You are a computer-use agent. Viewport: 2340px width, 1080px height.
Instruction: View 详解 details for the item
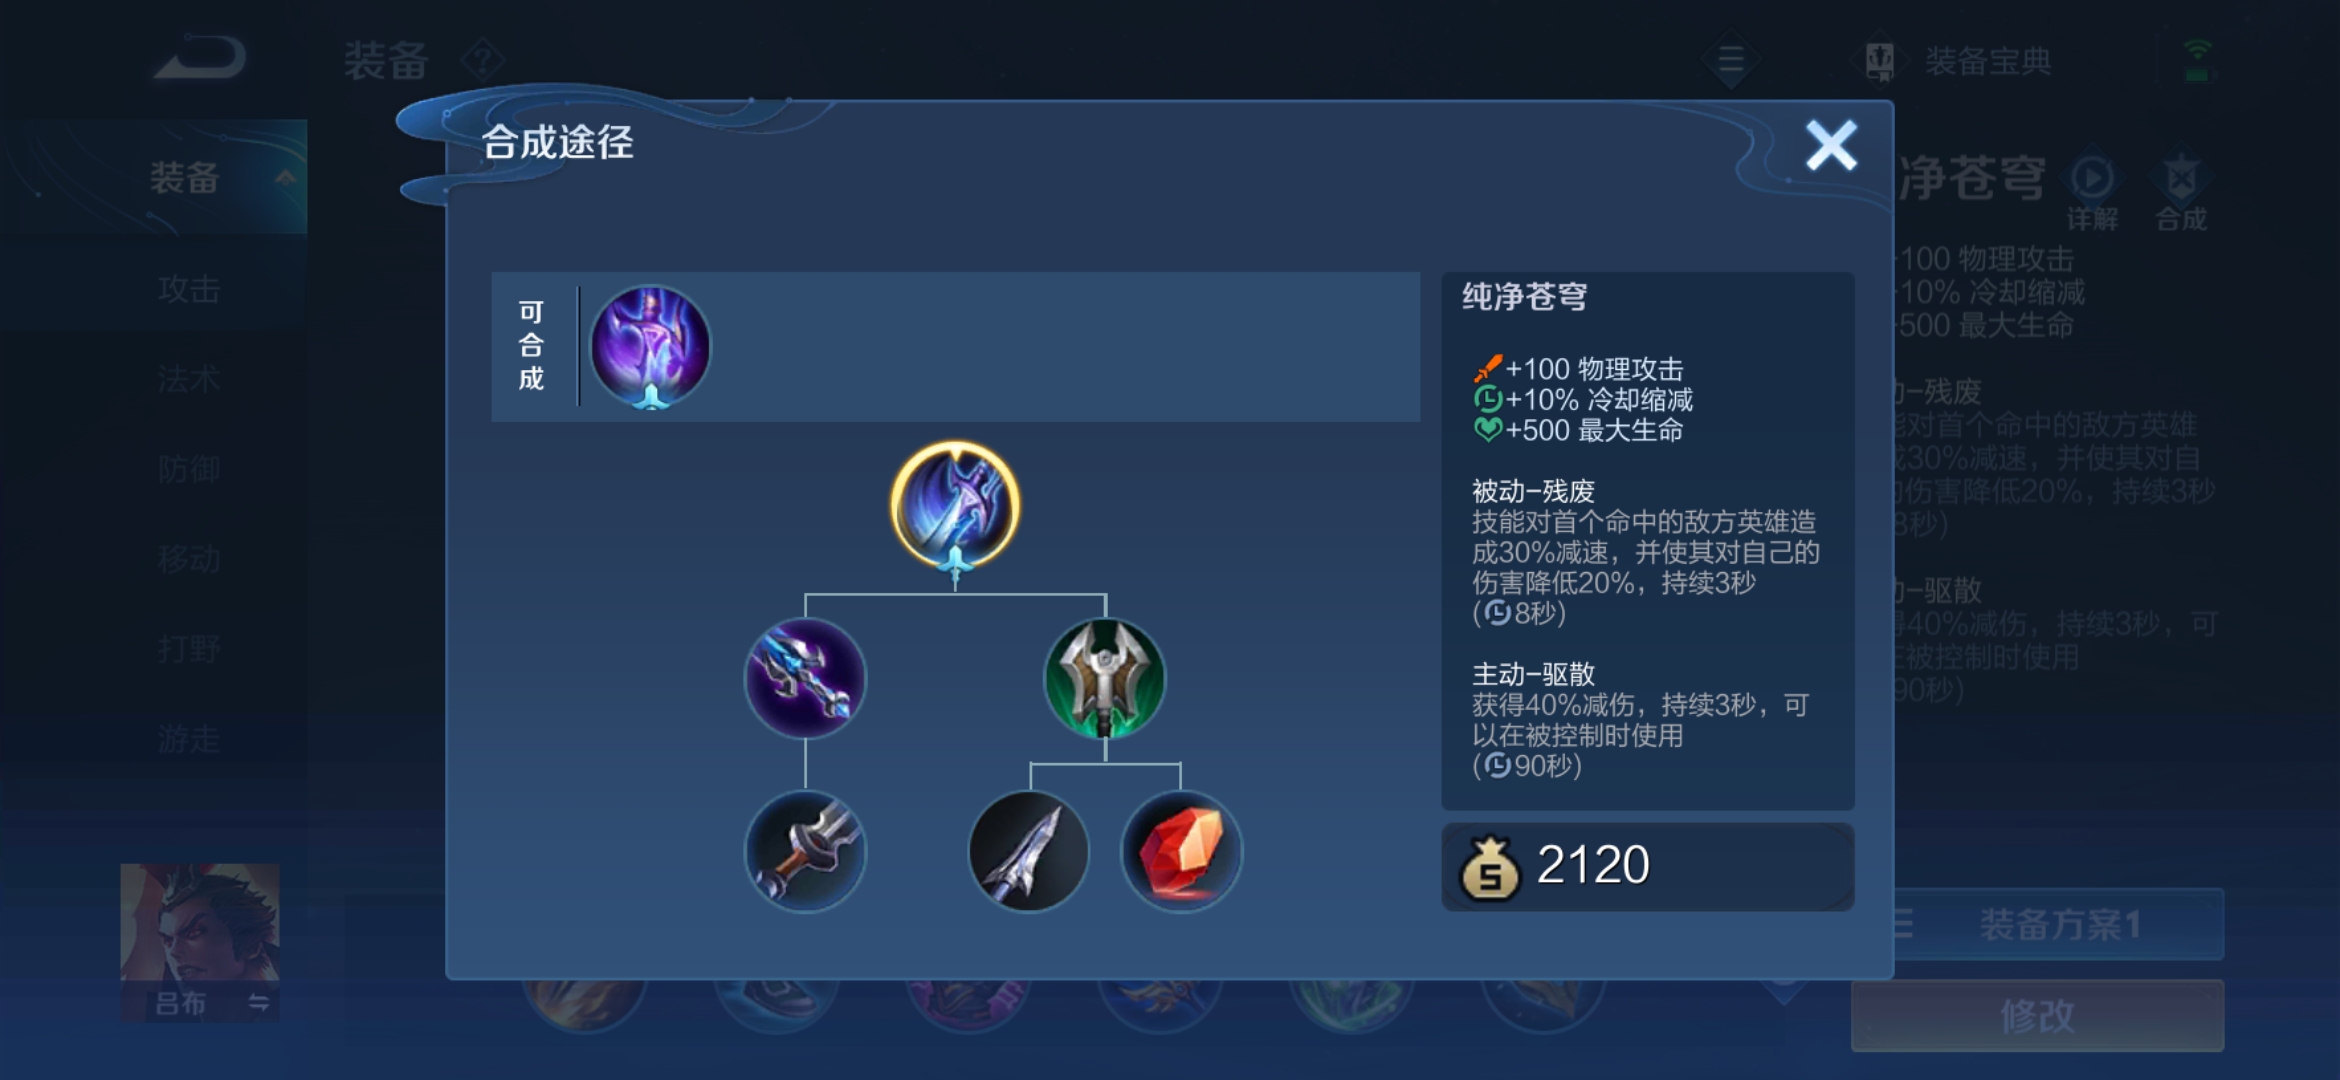tap(2092, 192)
